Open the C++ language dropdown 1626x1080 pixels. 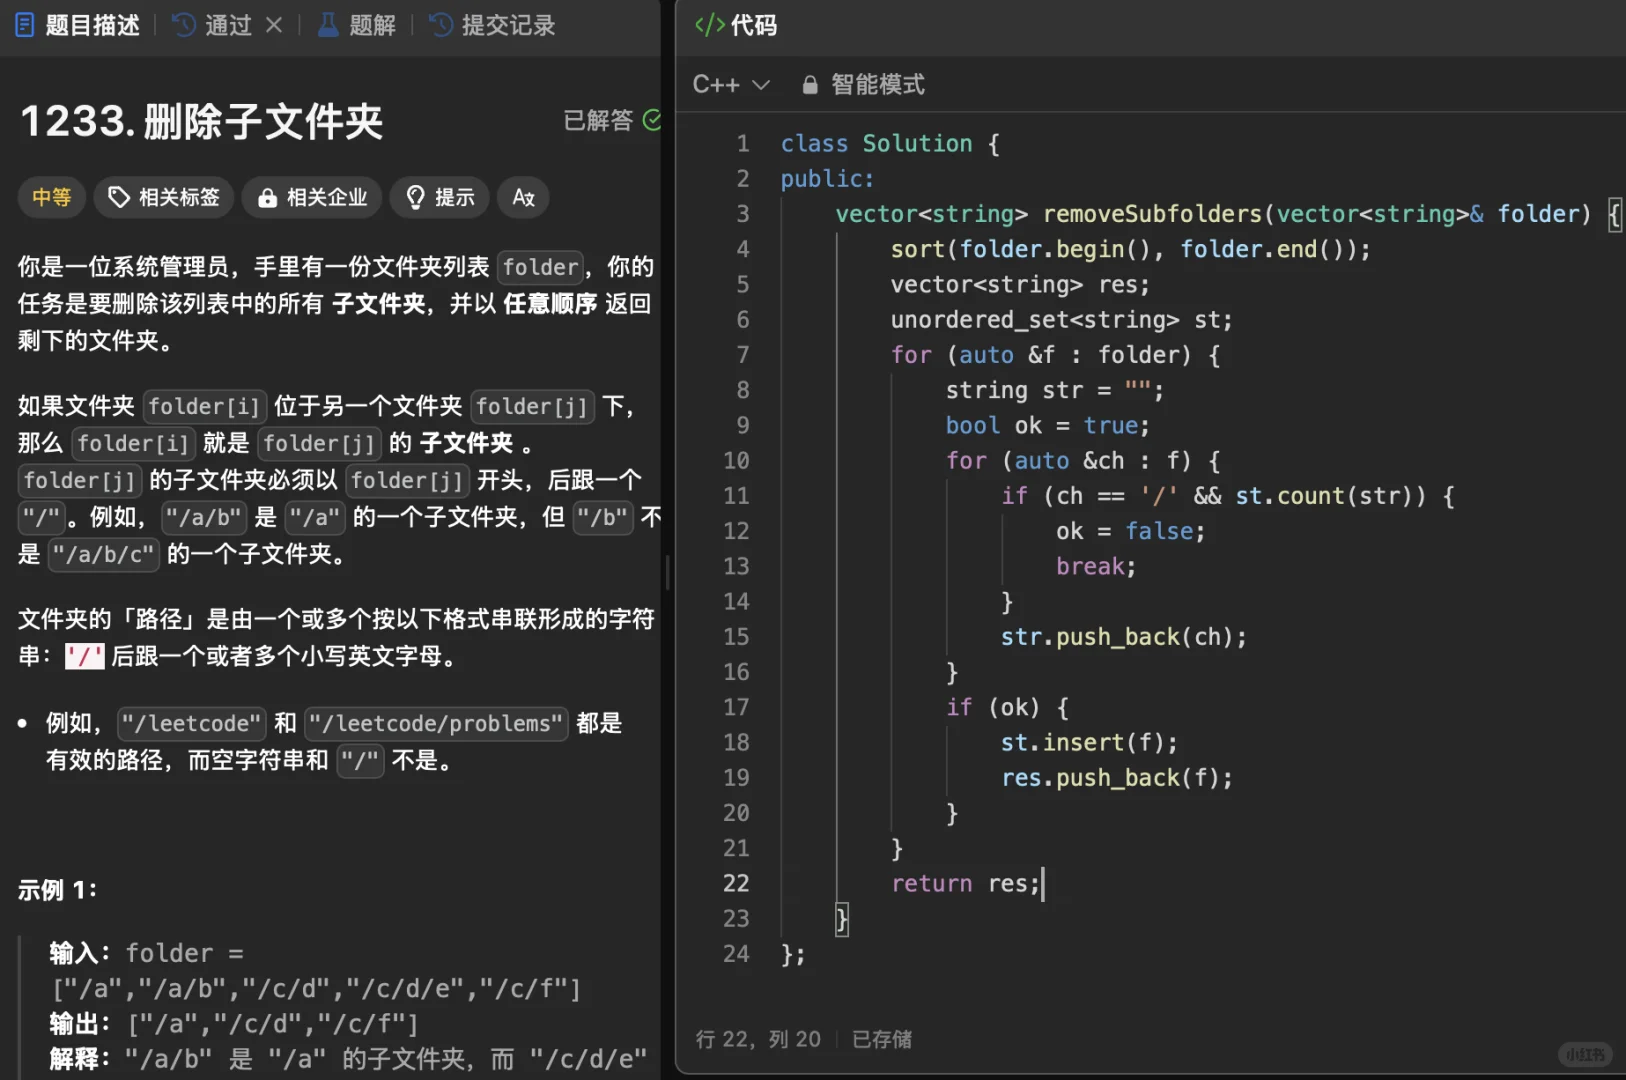click(731, 85)
